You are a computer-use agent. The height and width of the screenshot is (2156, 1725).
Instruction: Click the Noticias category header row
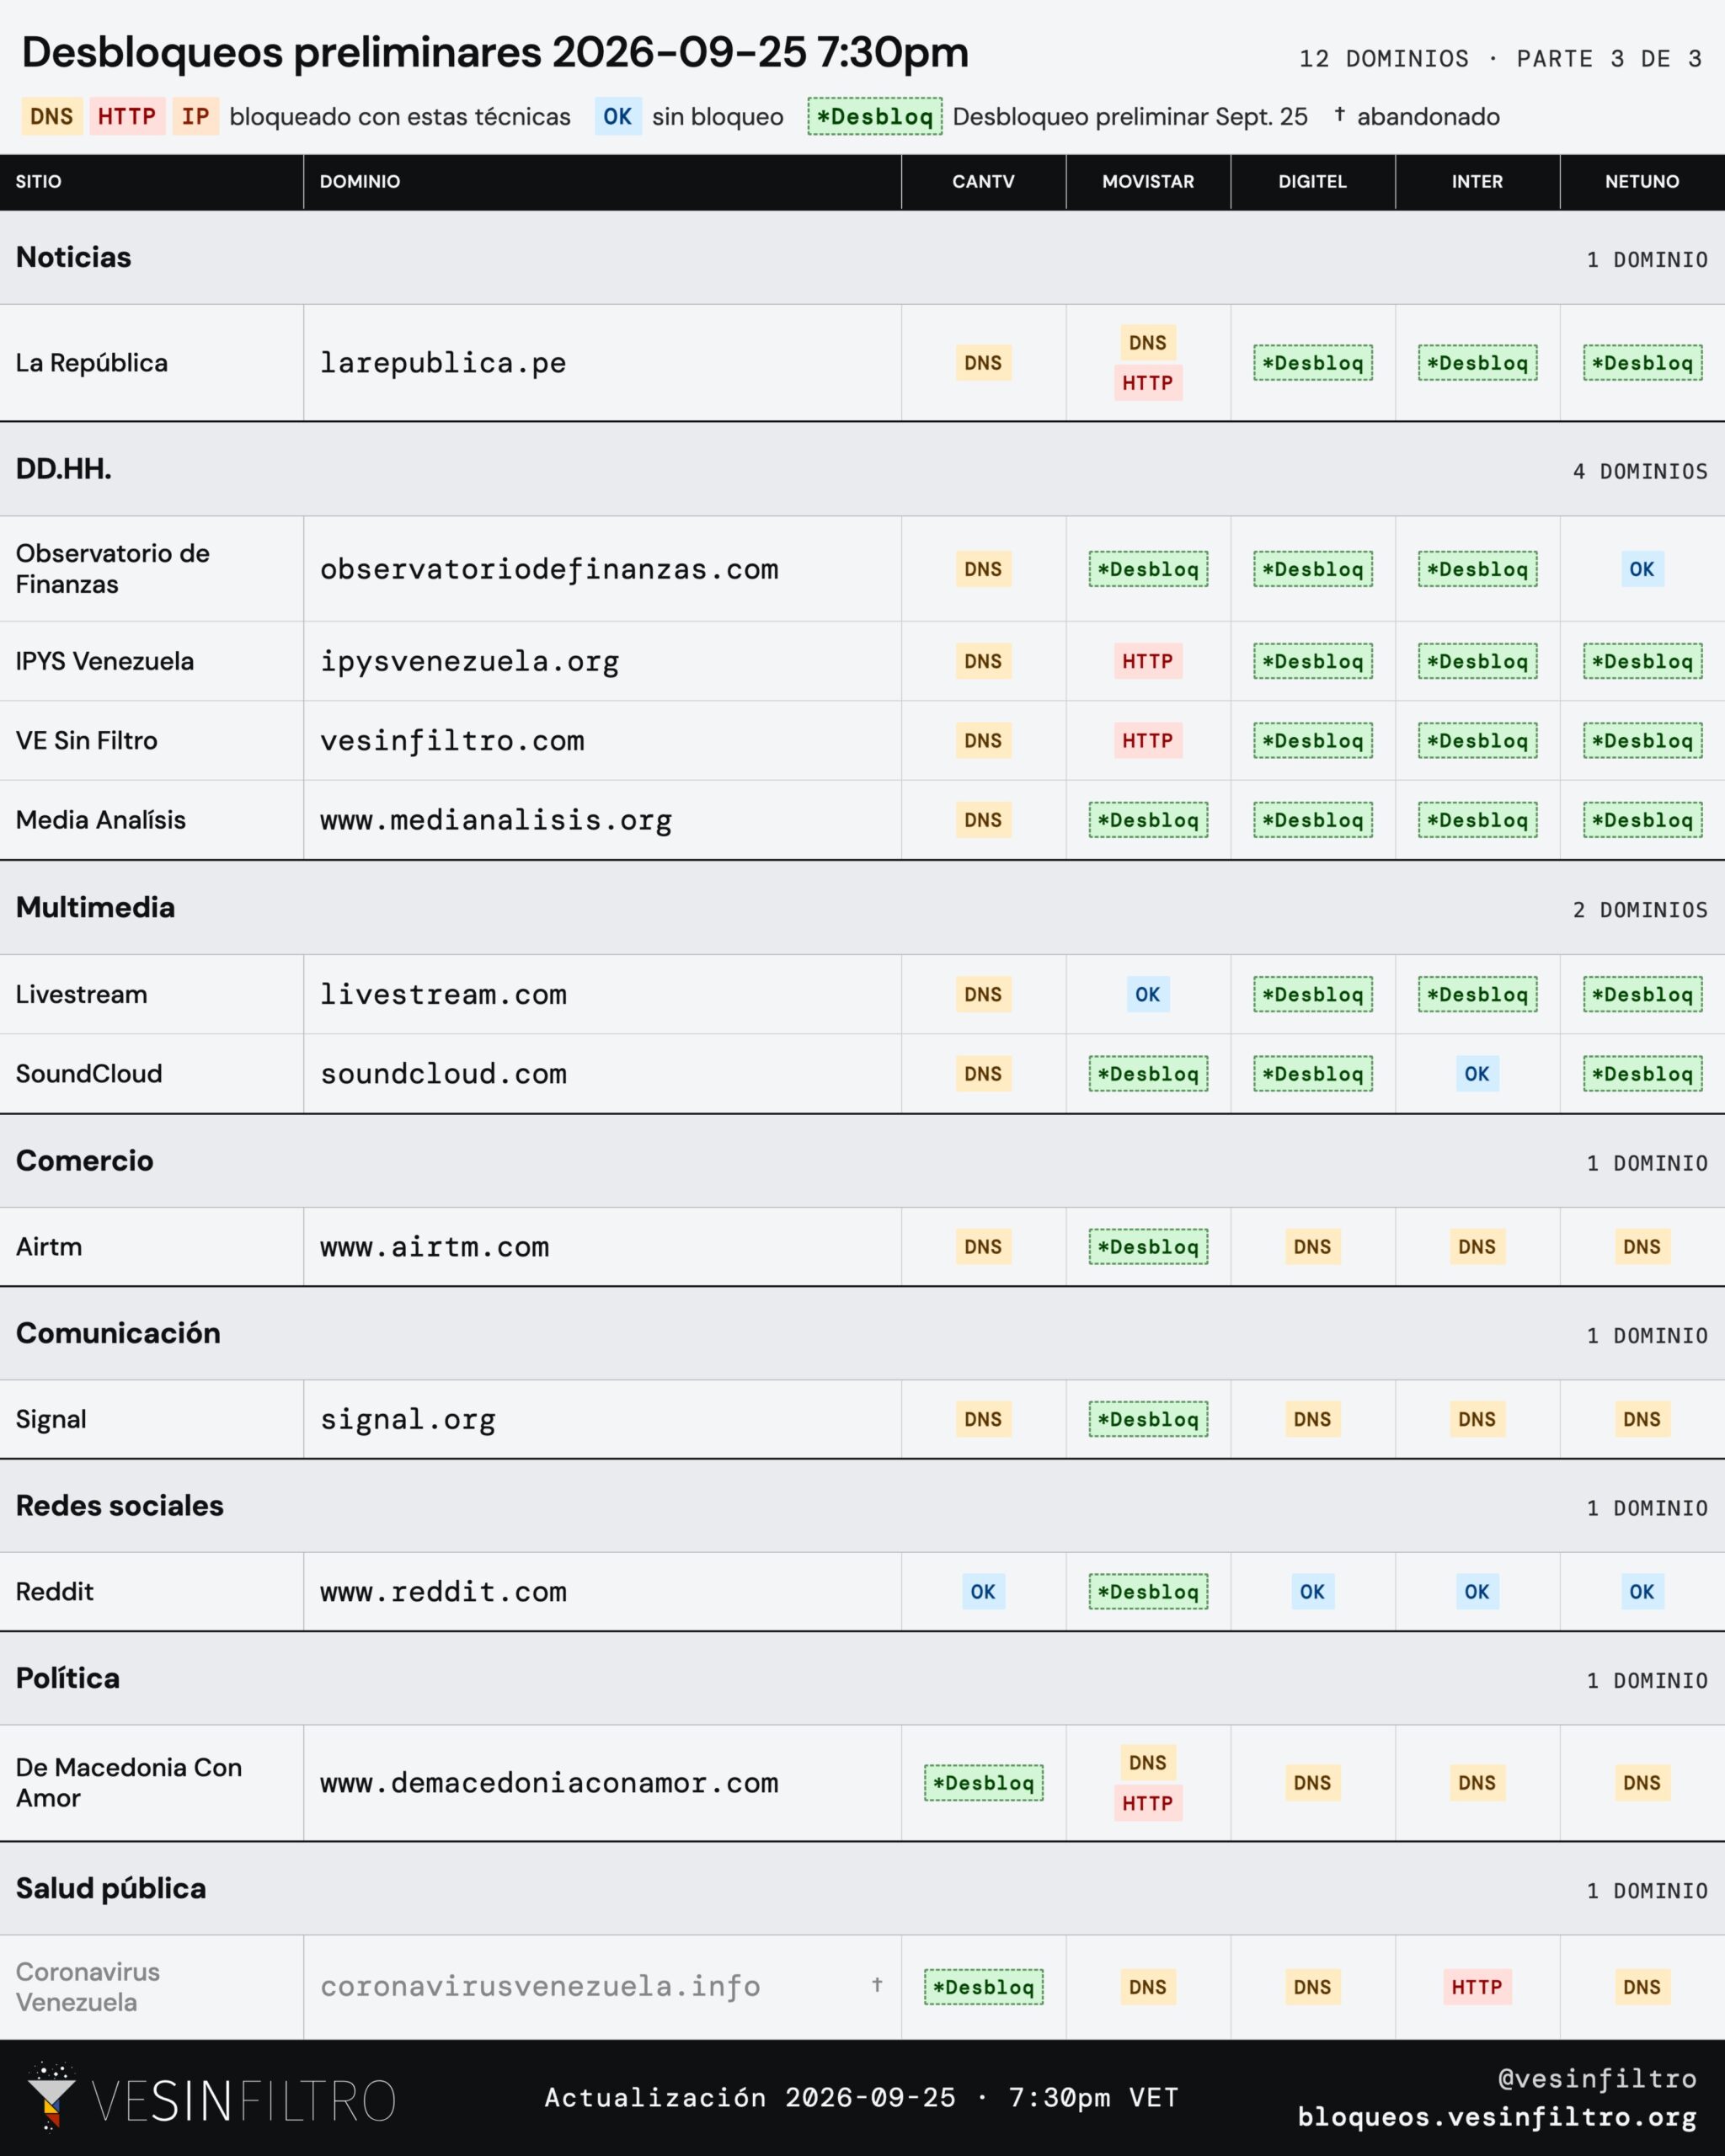click(862, 257)
